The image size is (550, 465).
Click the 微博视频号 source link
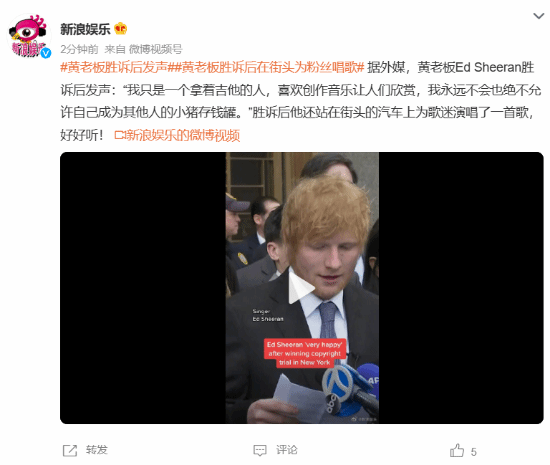[155, 49]
